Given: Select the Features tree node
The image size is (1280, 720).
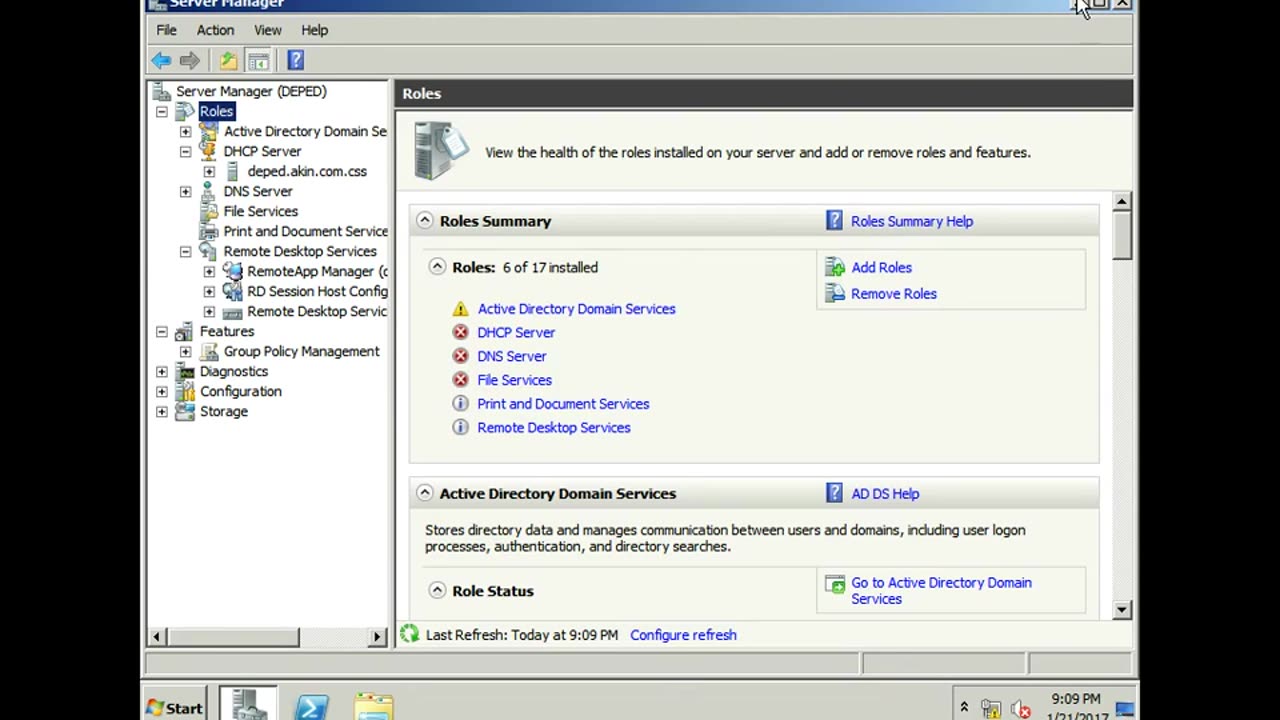Looking at the screenshot, I should (227, 331).
